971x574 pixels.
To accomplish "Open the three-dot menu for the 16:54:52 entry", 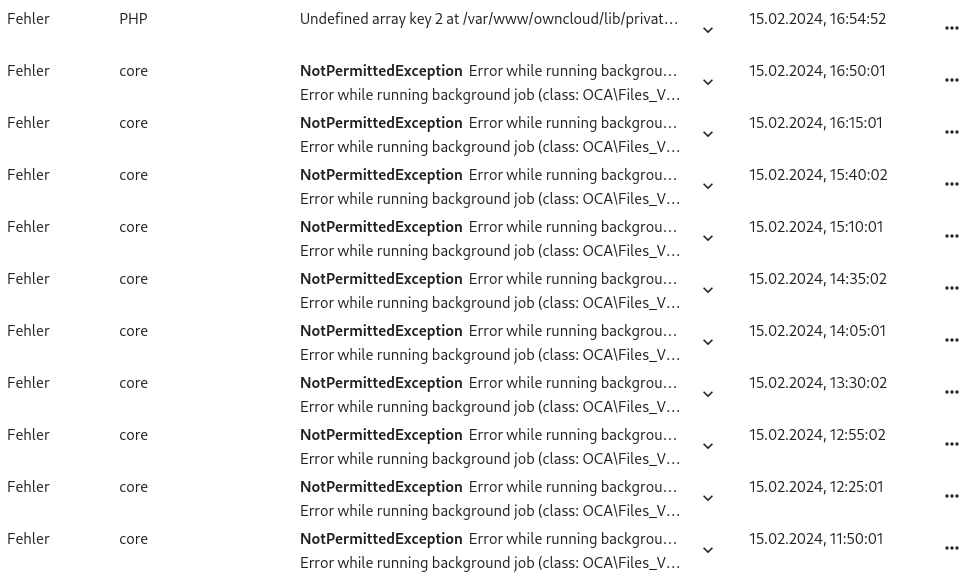I will point(952,28).
